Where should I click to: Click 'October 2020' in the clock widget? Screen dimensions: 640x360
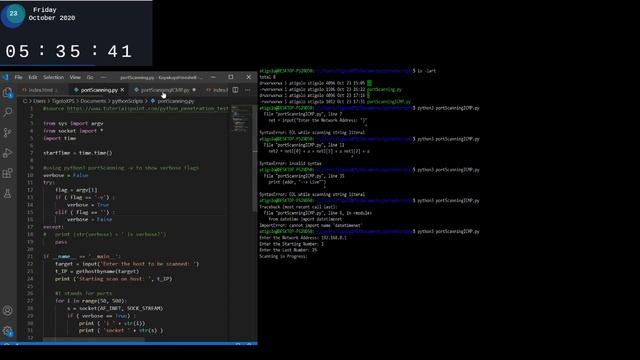[52, 18]
